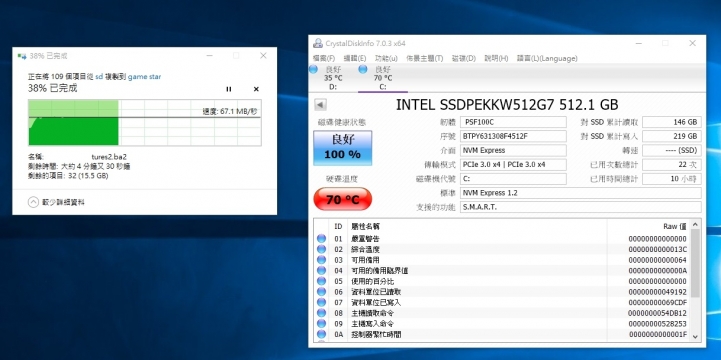The width and height of the screenshot is (721, 360).
Task: Click the firmware field PSF100C
Action: [x=513, y=122]
